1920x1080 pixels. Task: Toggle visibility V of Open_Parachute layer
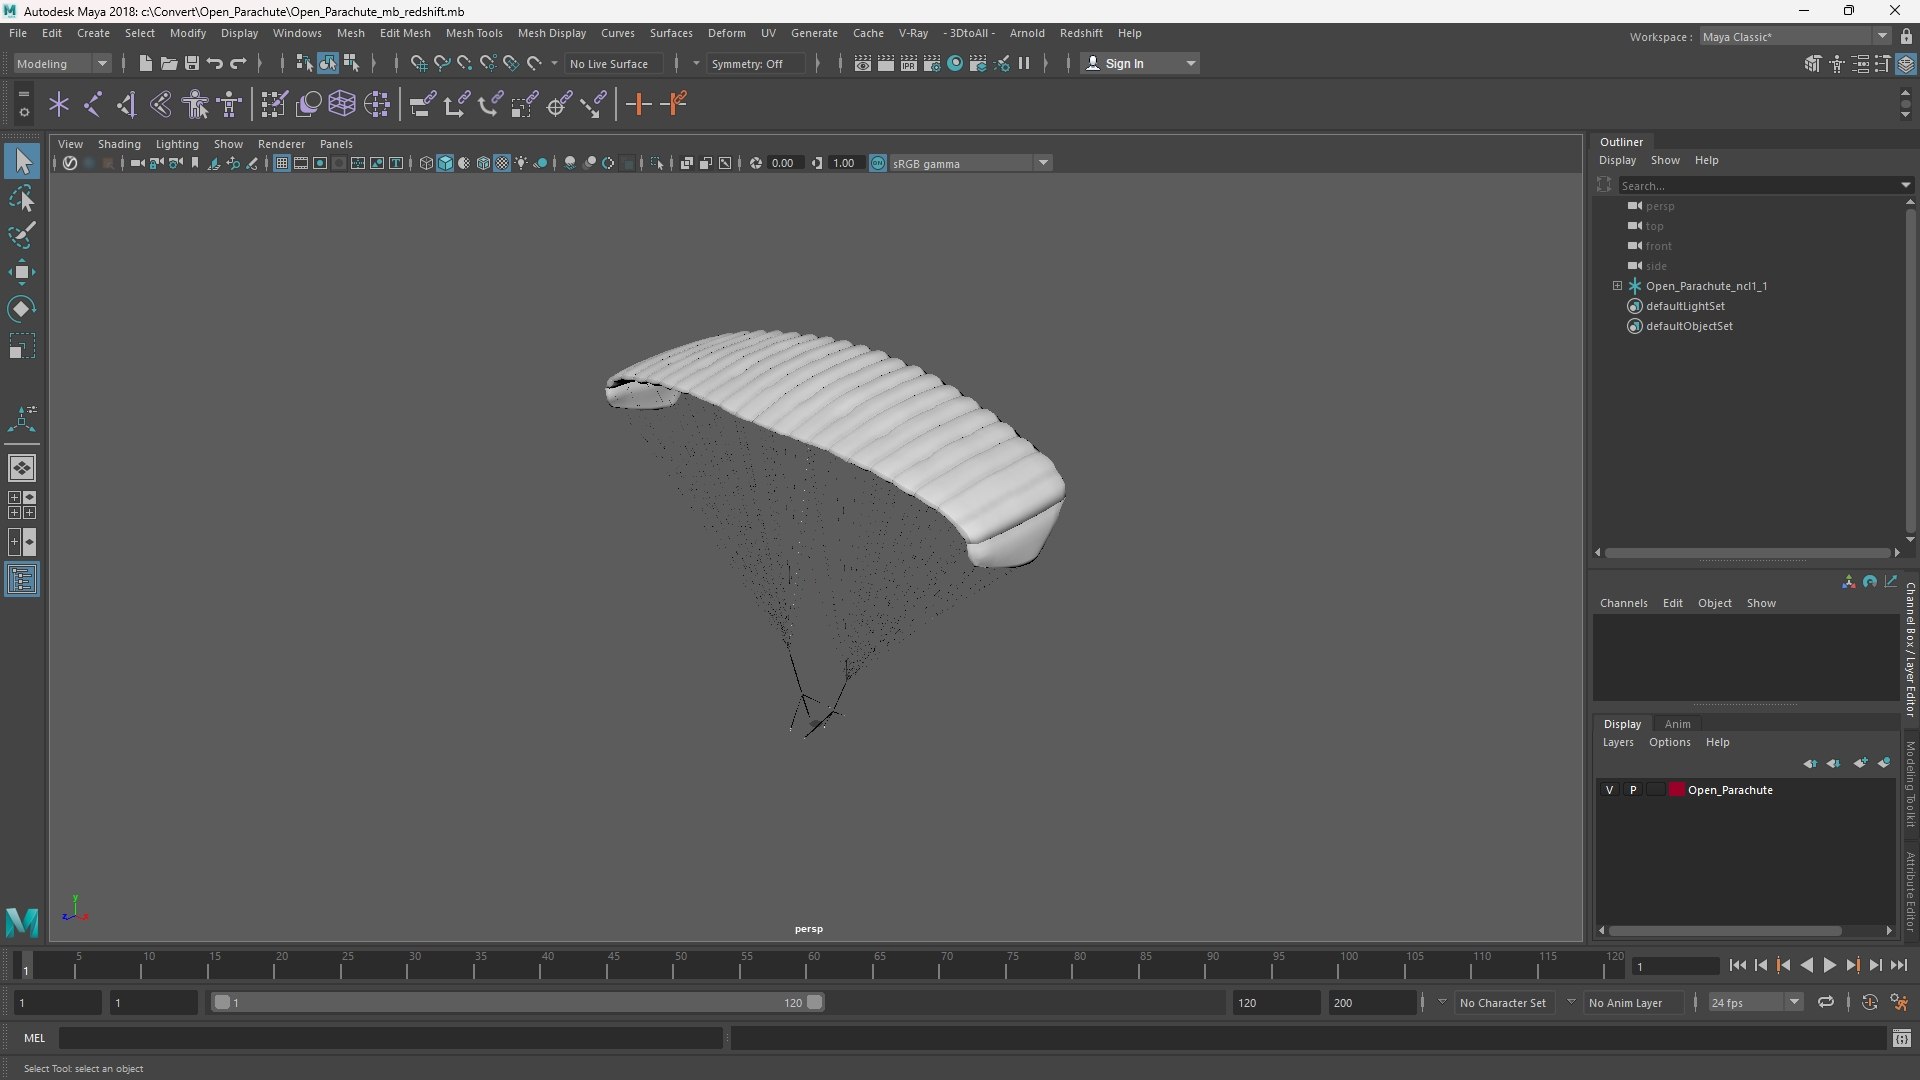click(1609, 790)
